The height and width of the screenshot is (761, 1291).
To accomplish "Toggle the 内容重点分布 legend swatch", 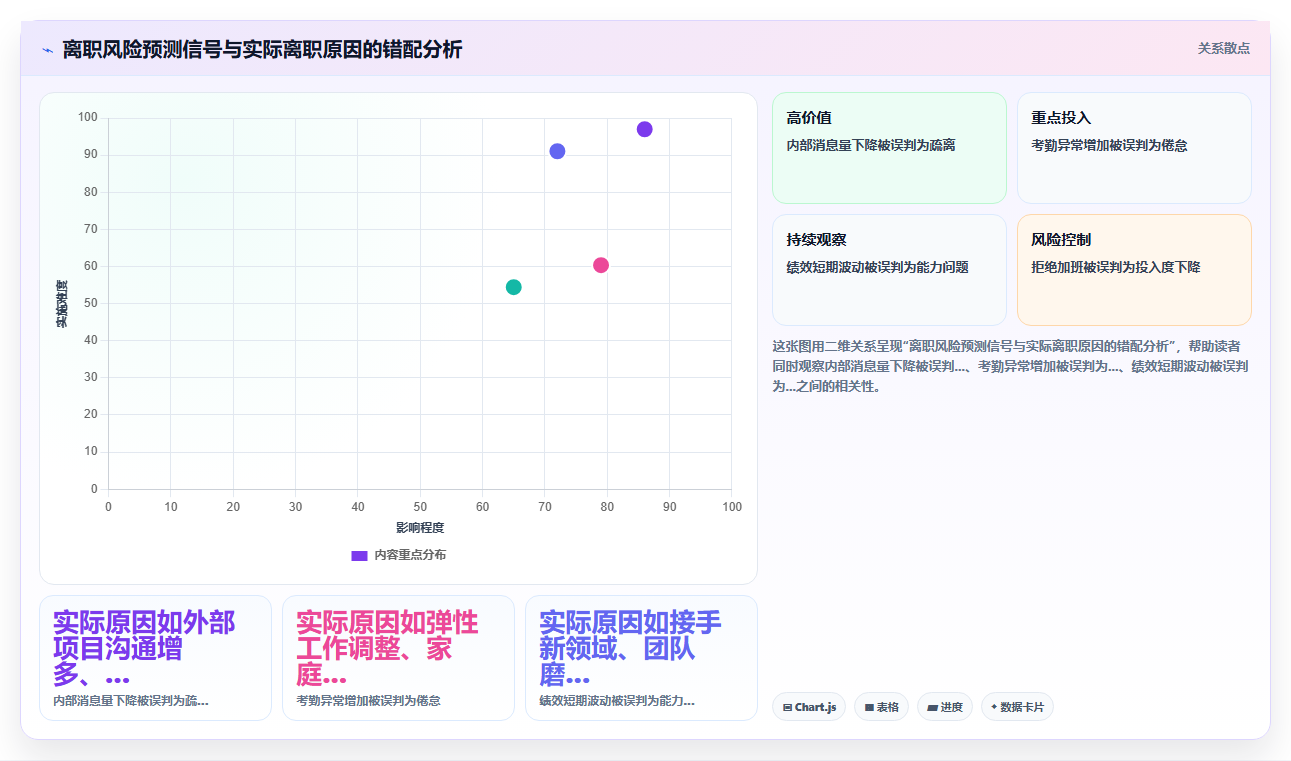I will [x=359, y=555].
